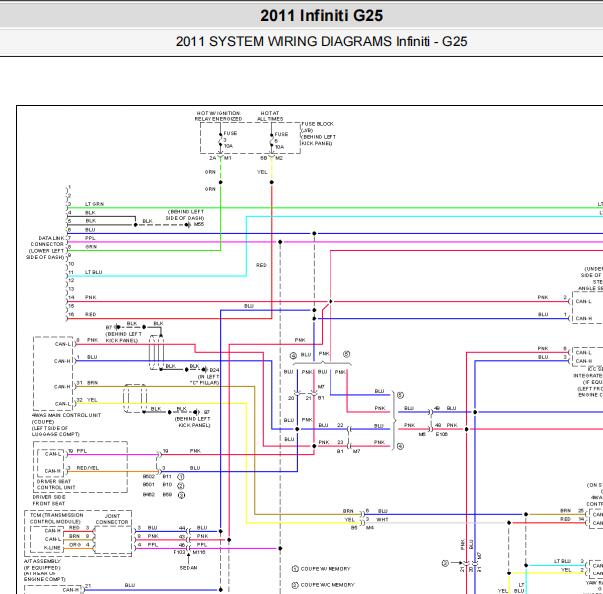Click the "YEL" wire label below fuse block
603x594 pixels.
click(x=262, y=172)
